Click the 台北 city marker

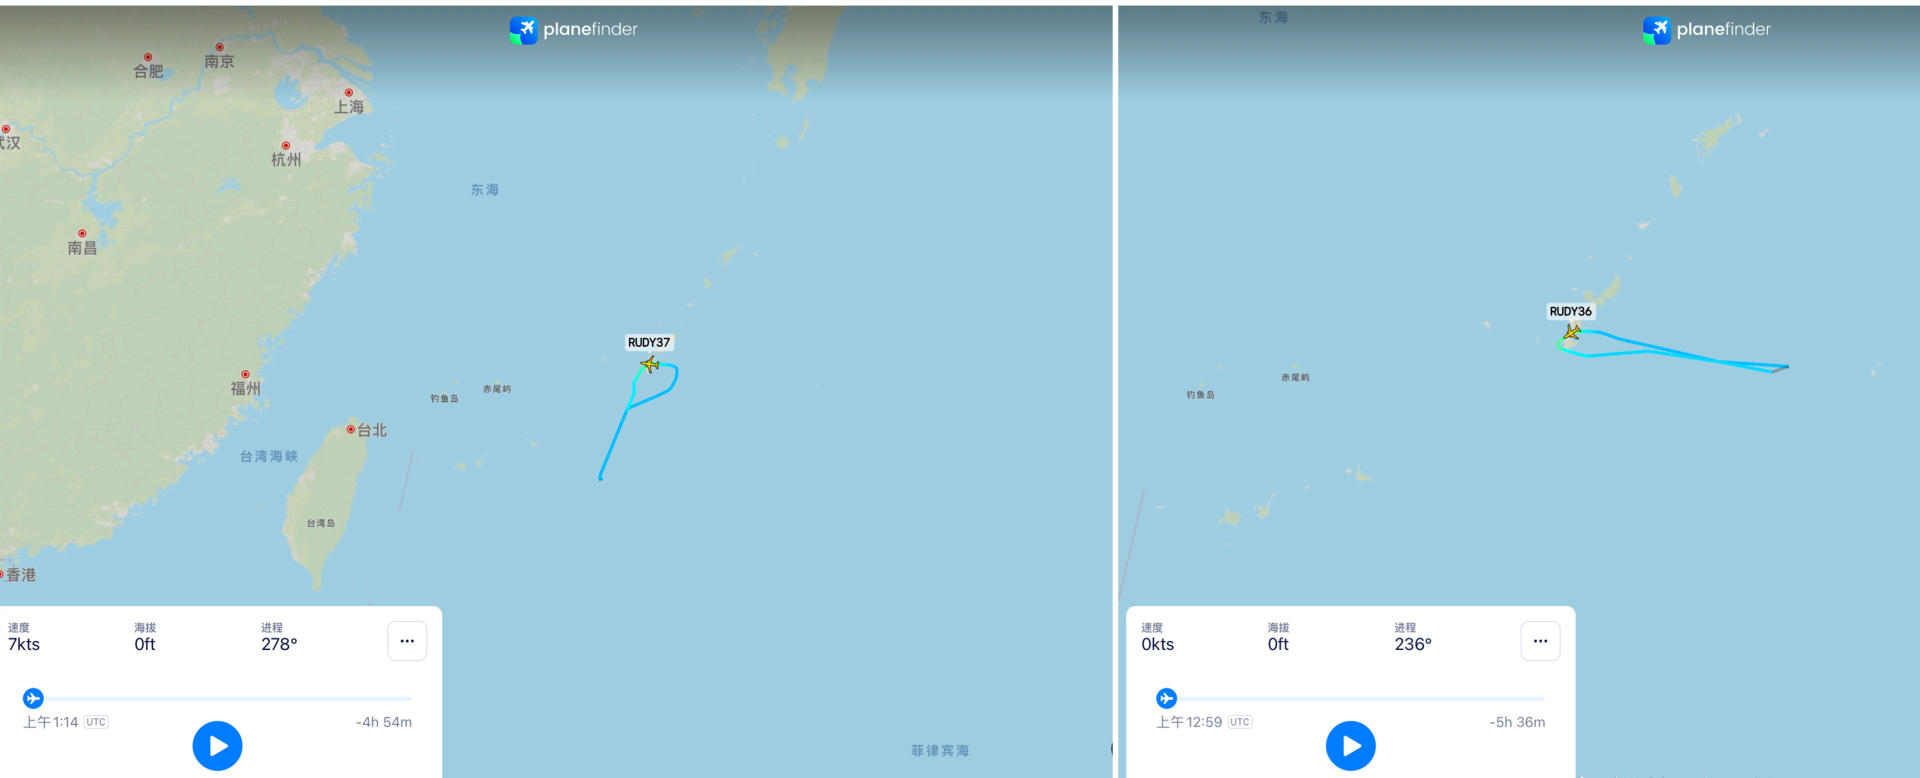point(351,429)
